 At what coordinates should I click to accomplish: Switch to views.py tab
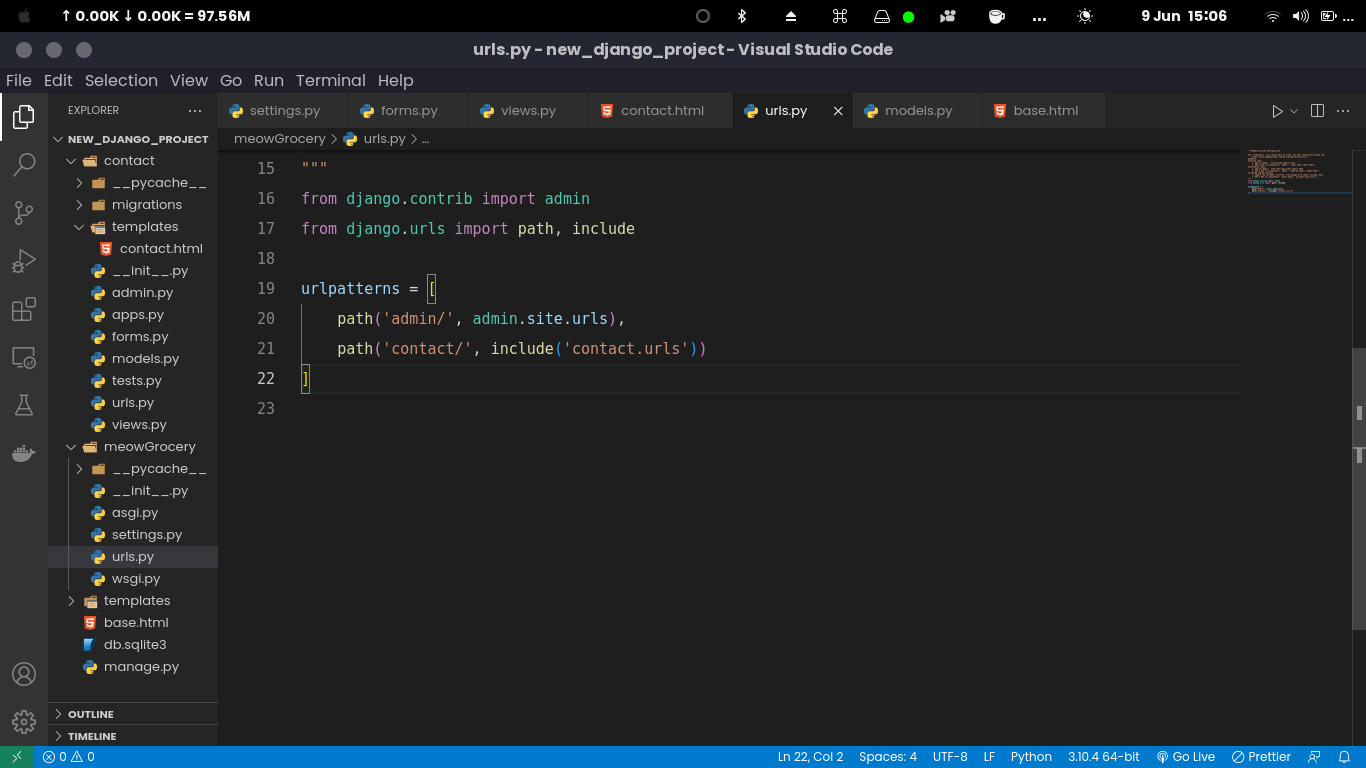[x=527, y=111]
